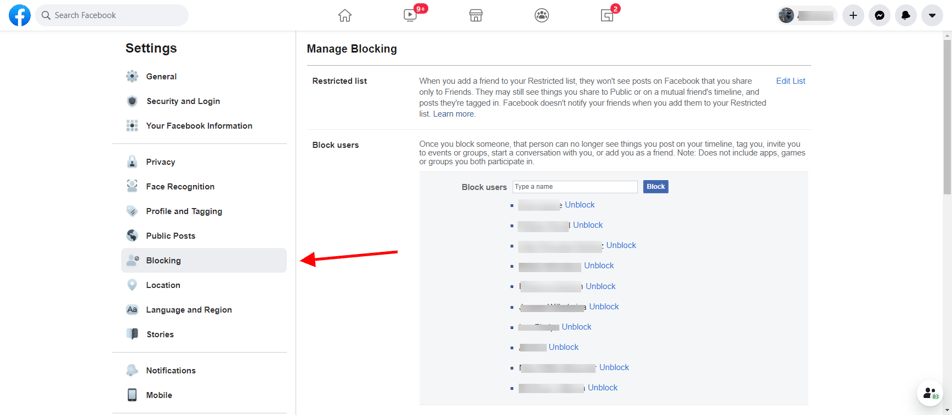952x415 pixels.
Task: Click the Facebook logo
Action: point(19,15)
